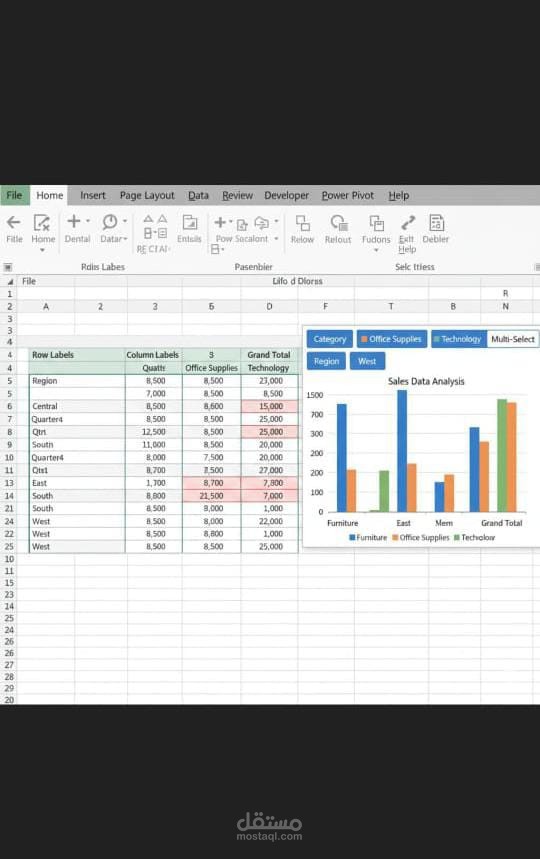
Task: Click the Entsils ribbon icon
Action: tap(189, 222)
